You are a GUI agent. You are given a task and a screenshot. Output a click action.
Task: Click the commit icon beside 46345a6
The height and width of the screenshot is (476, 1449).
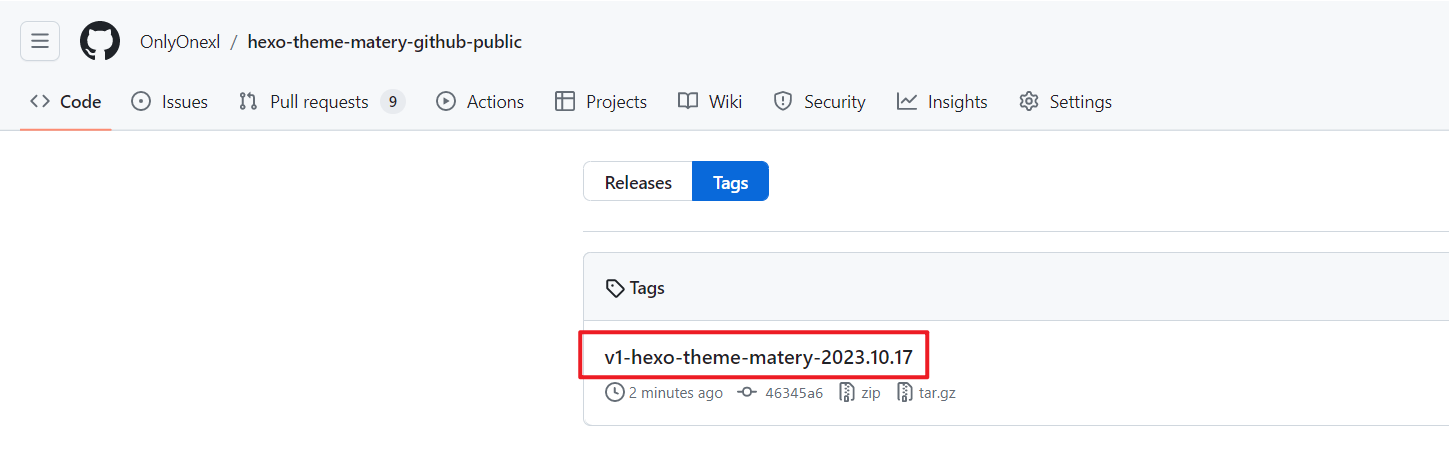[x=746, y=393]
